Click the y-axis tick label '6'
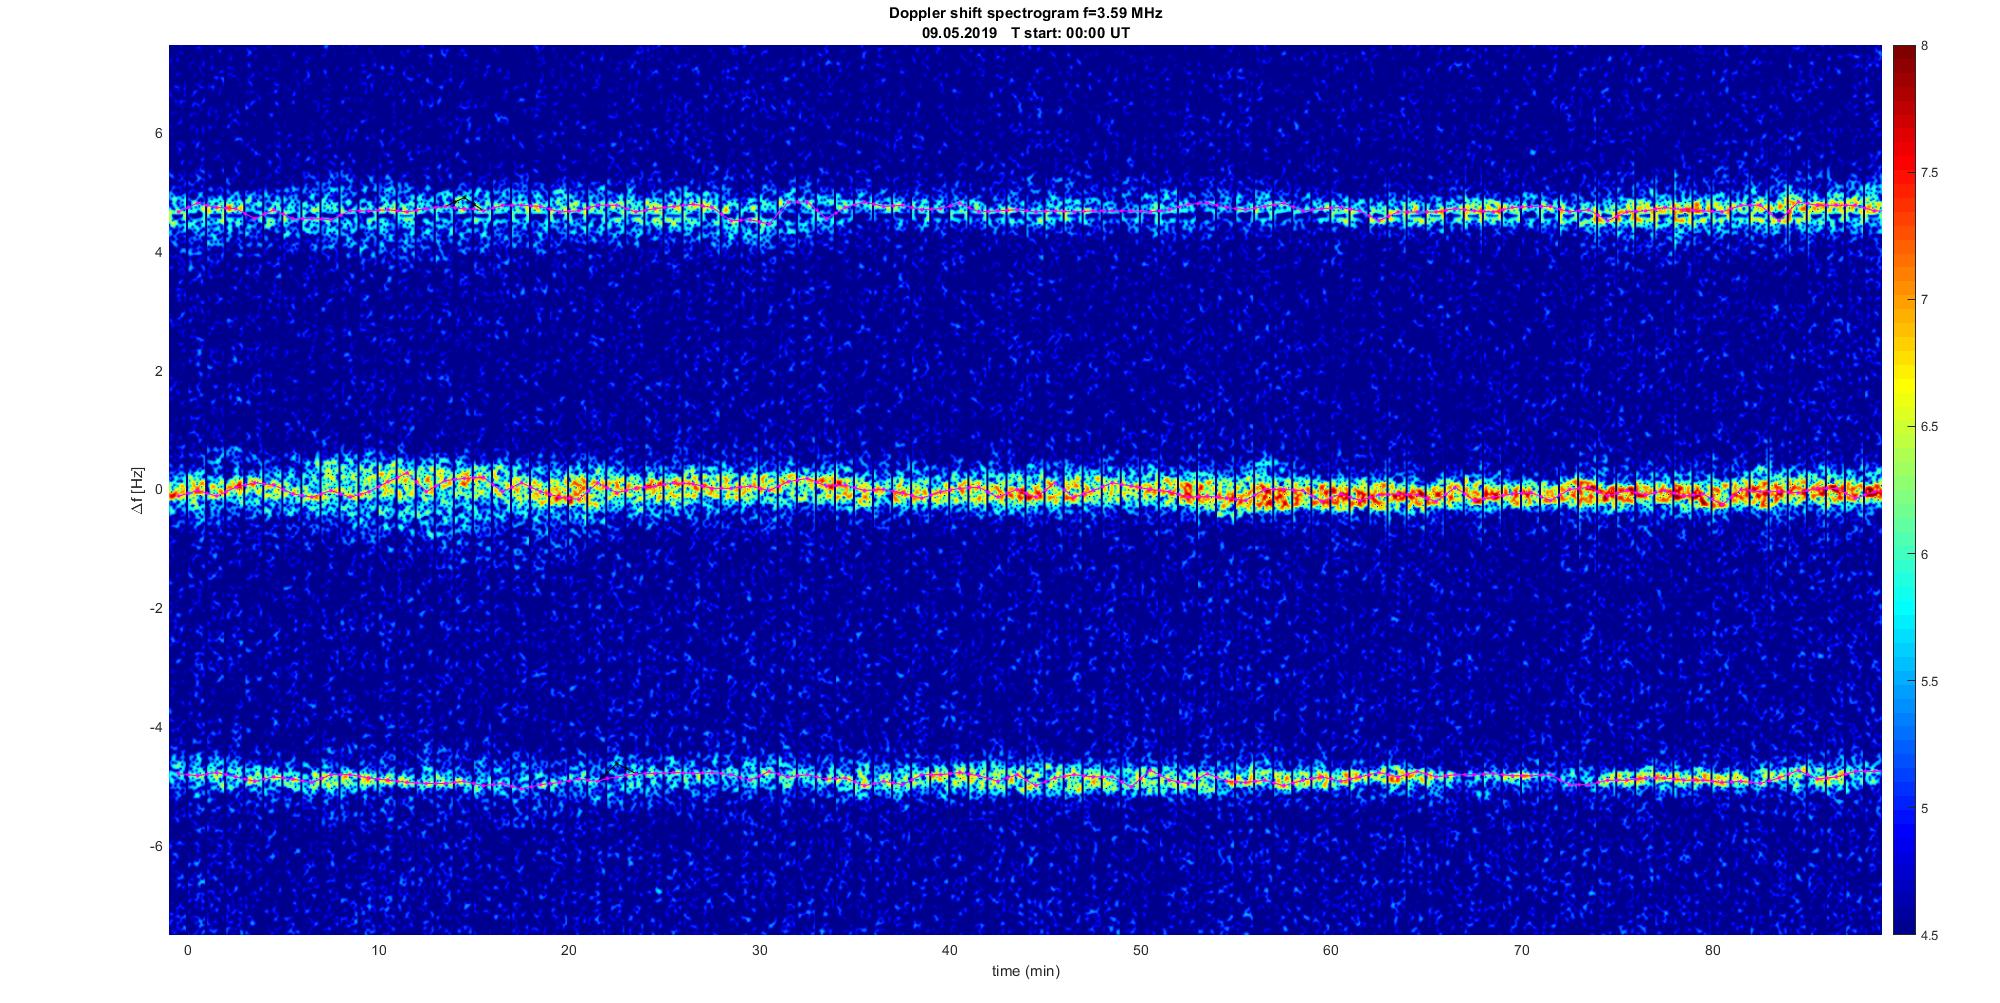This screenshot has width=2000, height=1003. click(x=159, y=134)
